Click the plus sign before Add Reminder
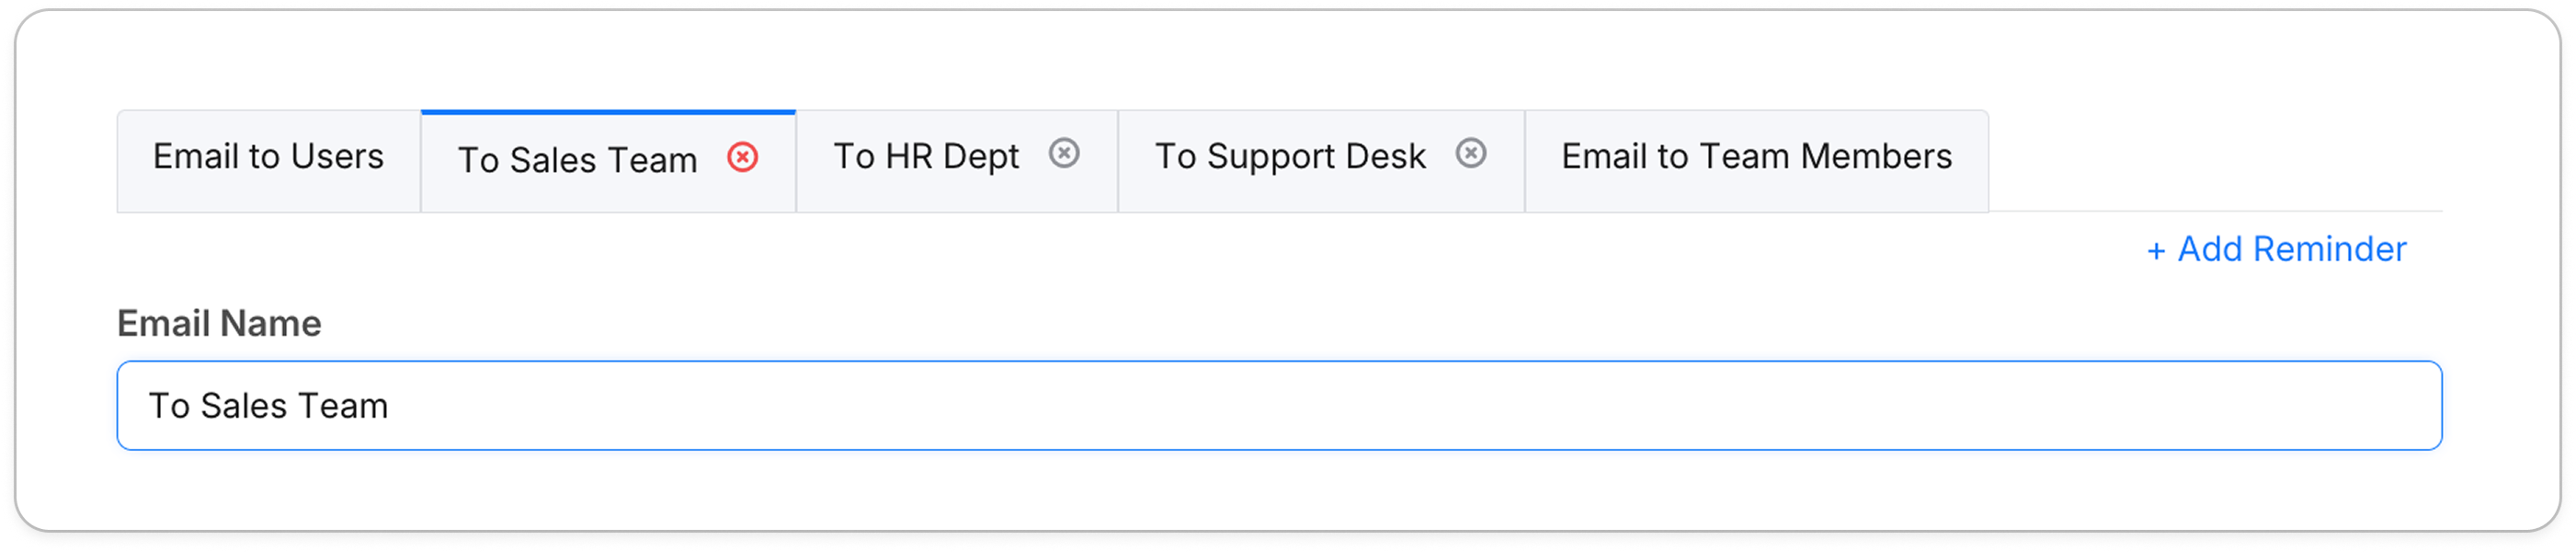 click(x=2156, y=251)
